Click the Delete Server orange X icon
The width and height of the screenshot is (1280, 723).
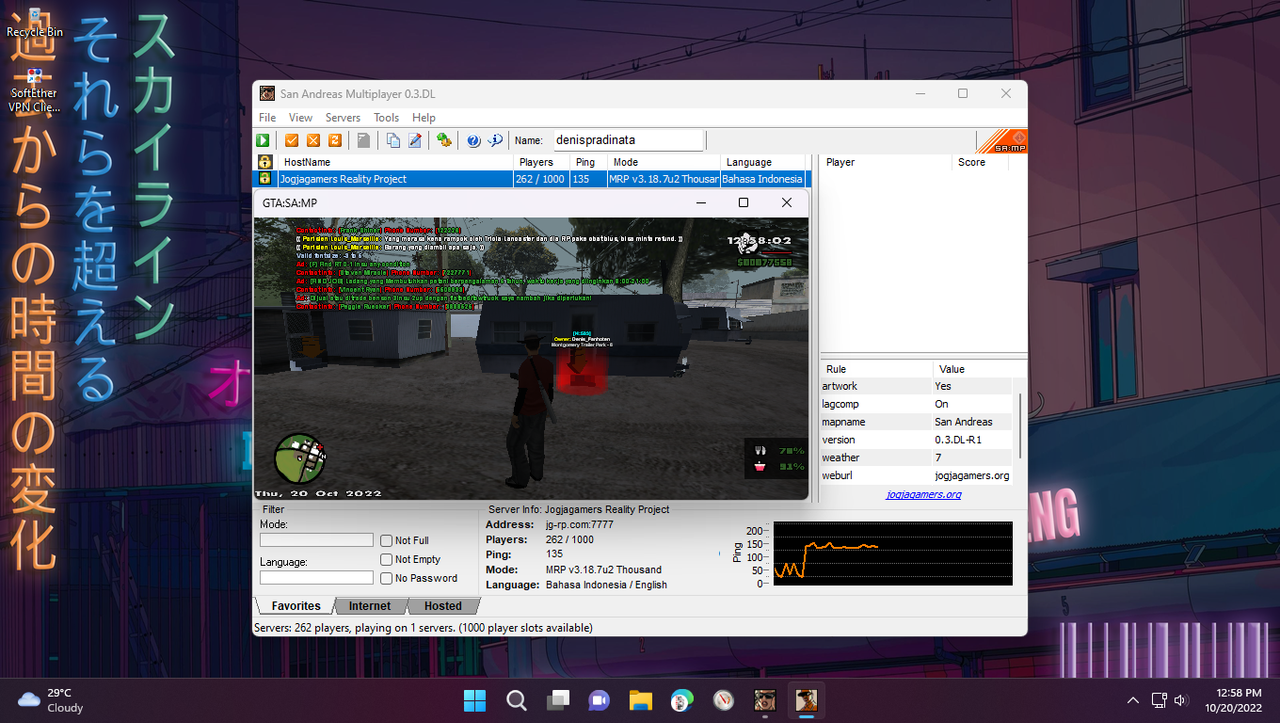(314, 141)
